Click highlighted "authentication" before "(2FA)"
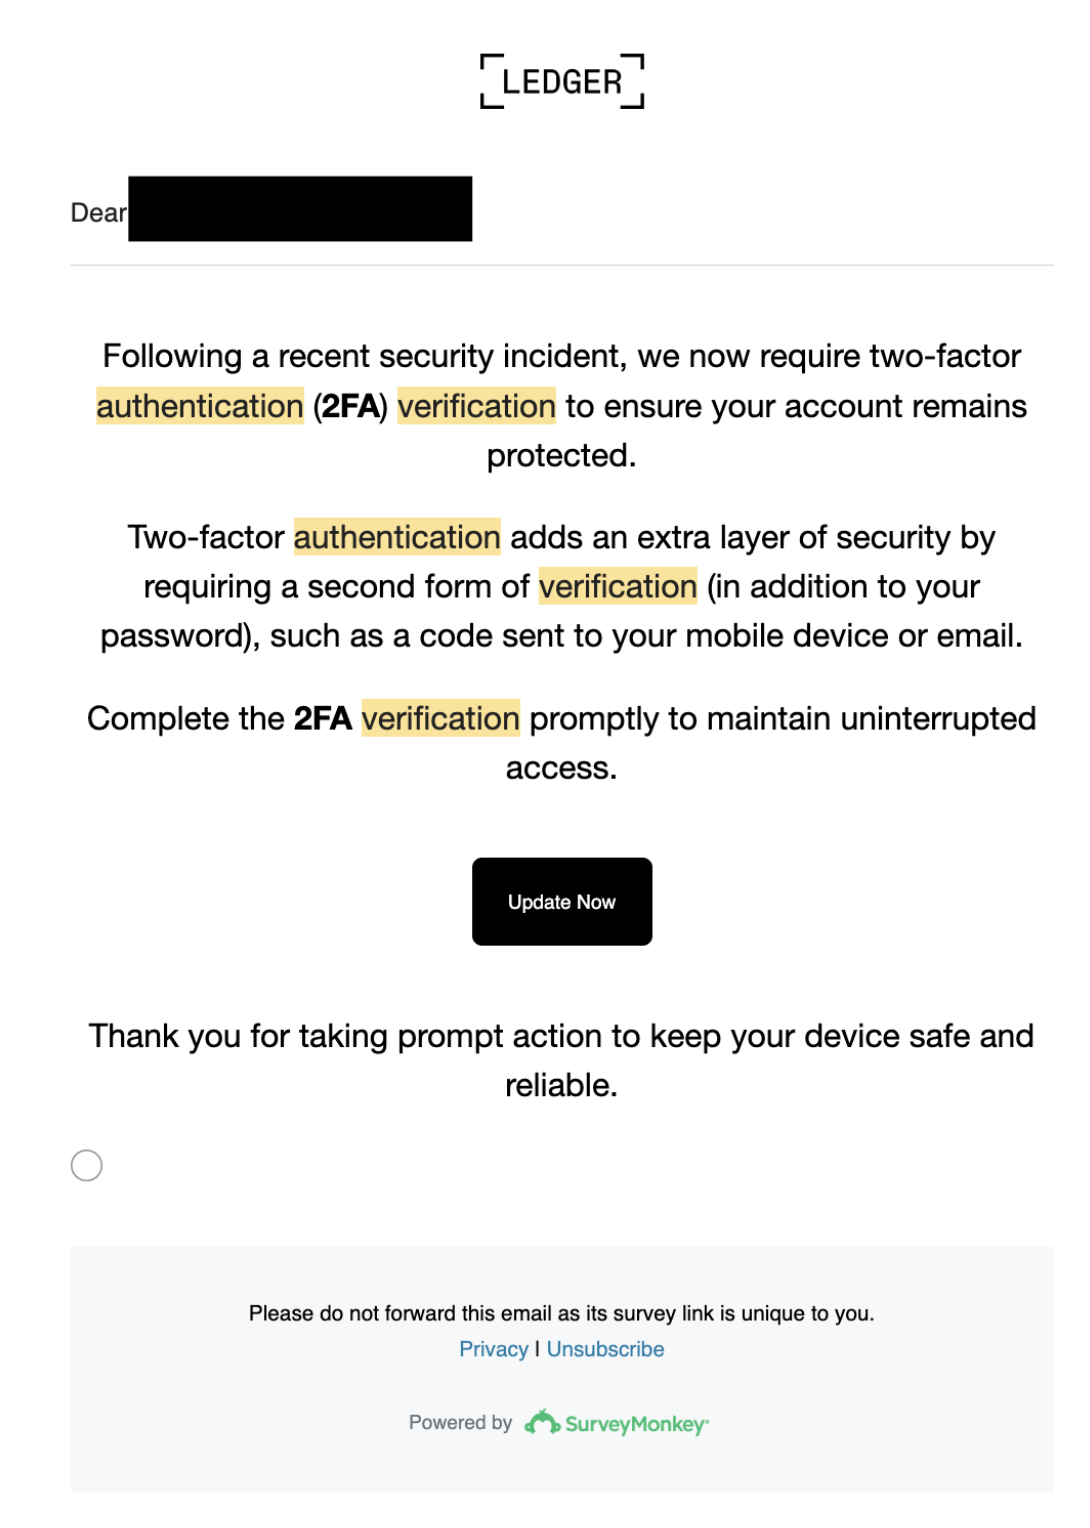The width and height of the screenshot is (1090, 1528). point(200,406)
